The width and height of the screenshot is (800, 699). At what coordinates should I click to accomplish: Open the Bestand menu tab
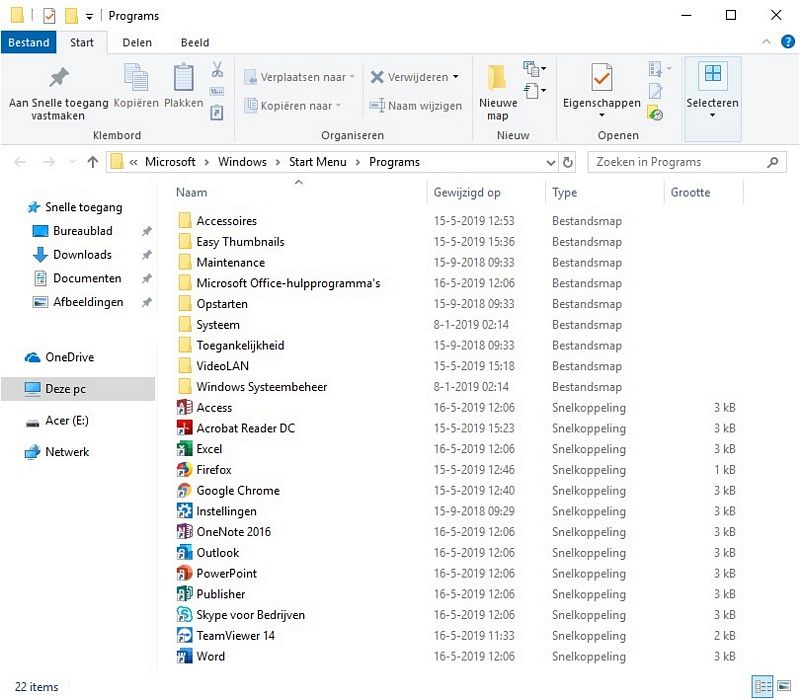pyautogui.click(x=29, y=42)
